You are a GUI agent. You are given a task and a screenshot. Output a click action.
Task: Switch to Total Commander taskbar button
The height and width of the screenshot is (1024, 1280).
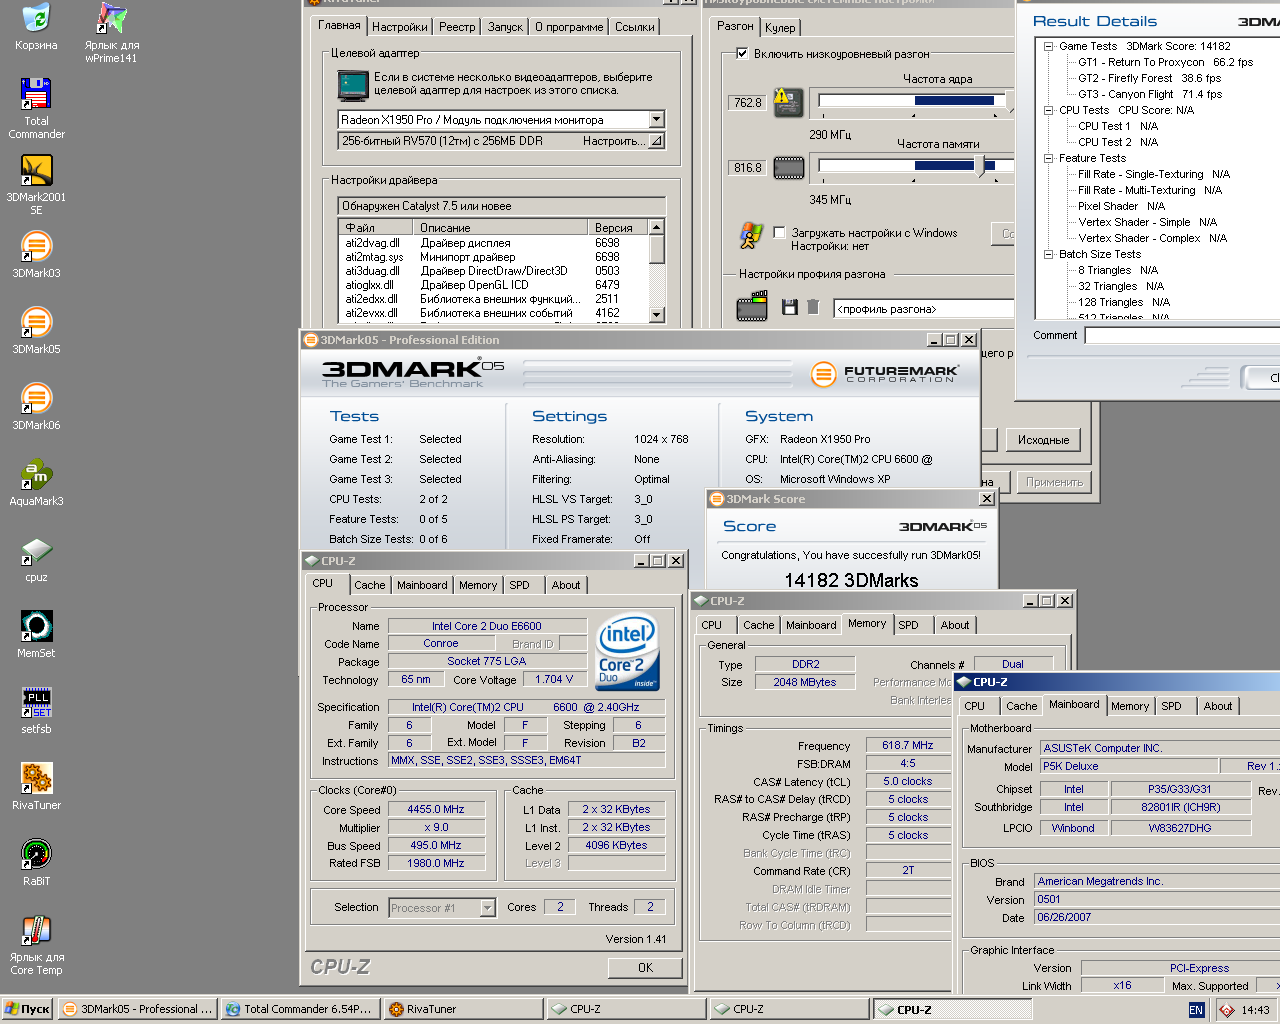coord(300,1009)
